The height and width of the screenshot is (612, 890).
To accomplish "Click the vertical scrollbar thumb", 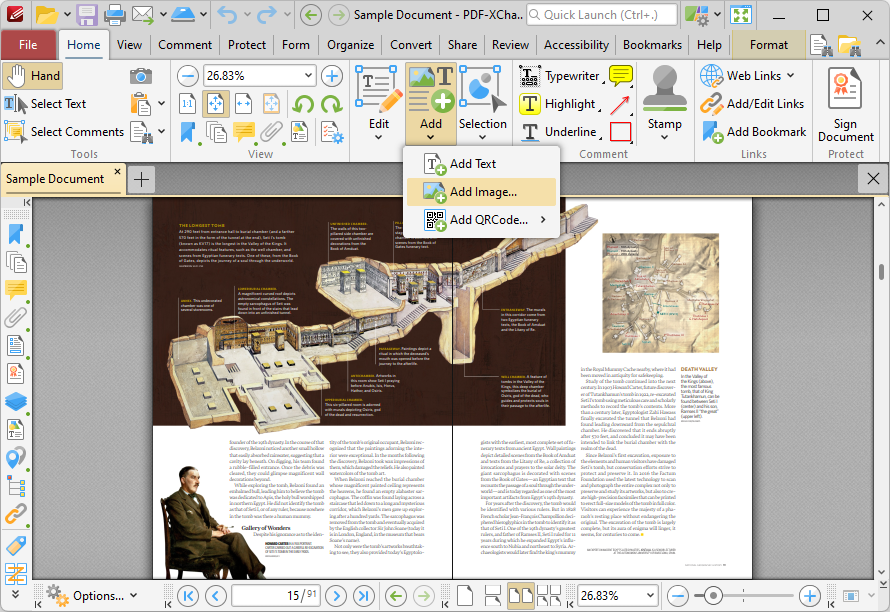I will click(882, 272).
